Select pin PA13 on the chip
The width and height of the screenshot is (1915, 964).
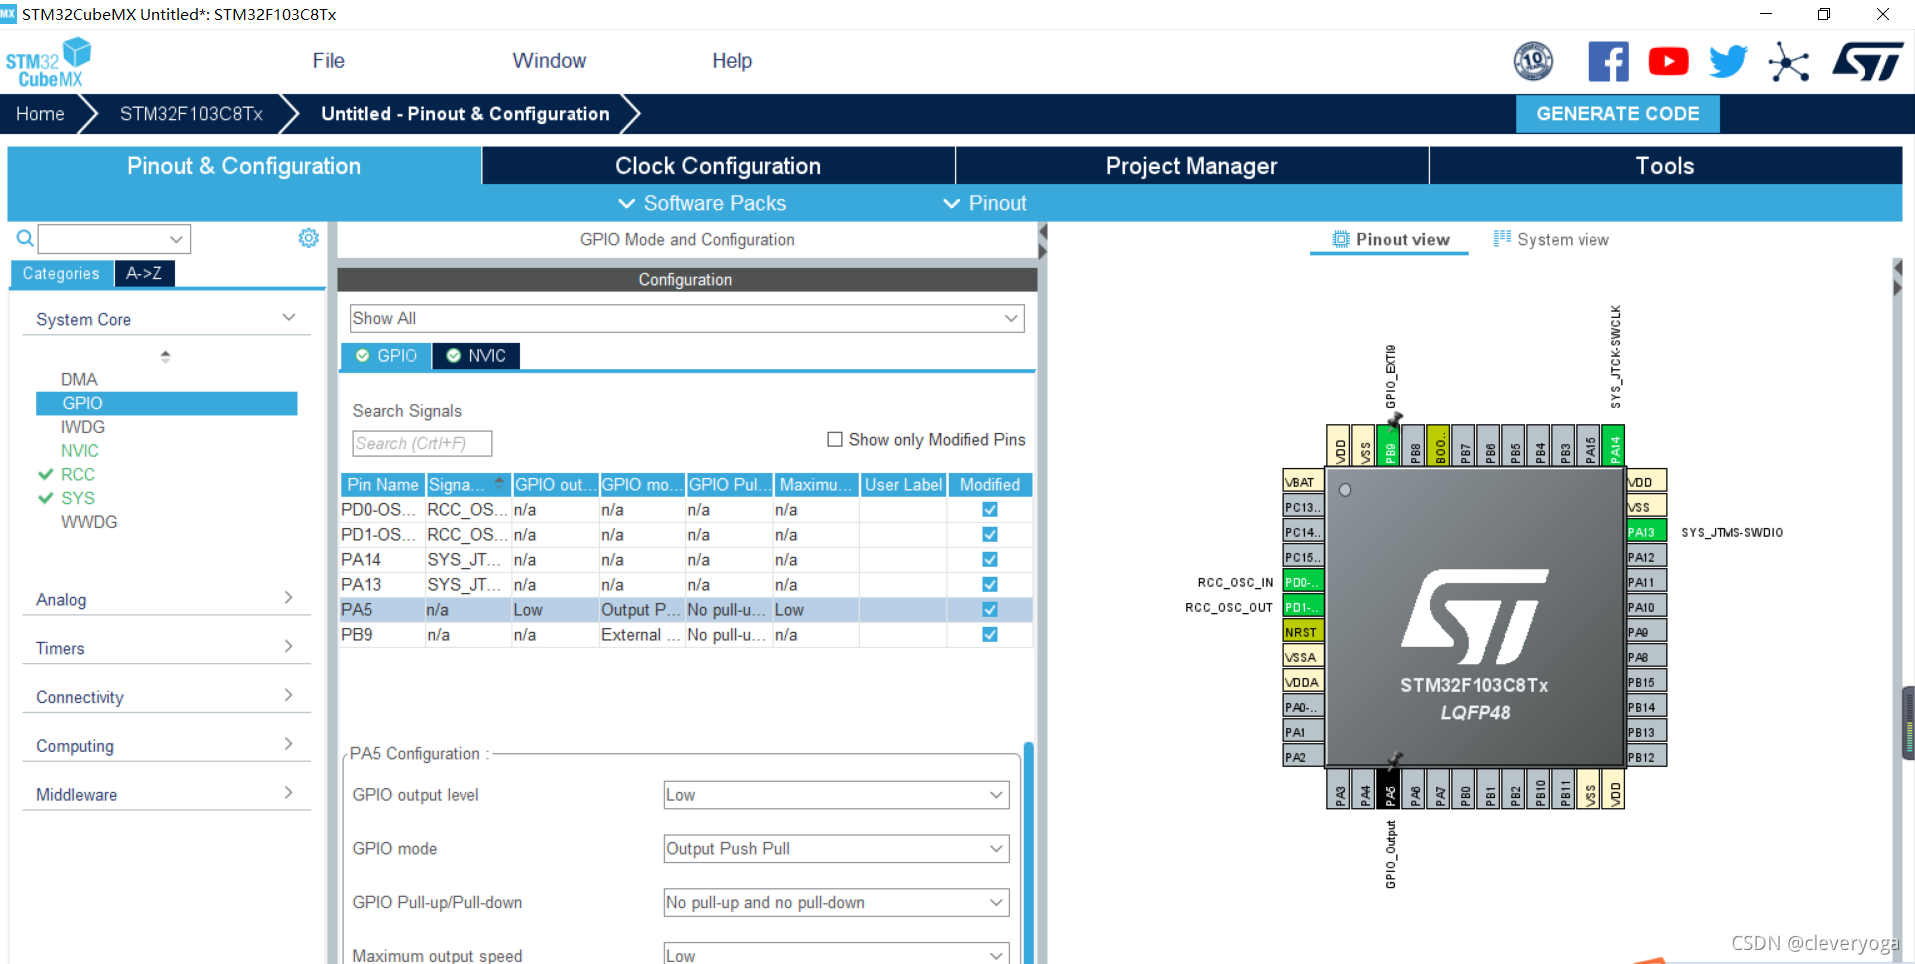(1646, 532)
